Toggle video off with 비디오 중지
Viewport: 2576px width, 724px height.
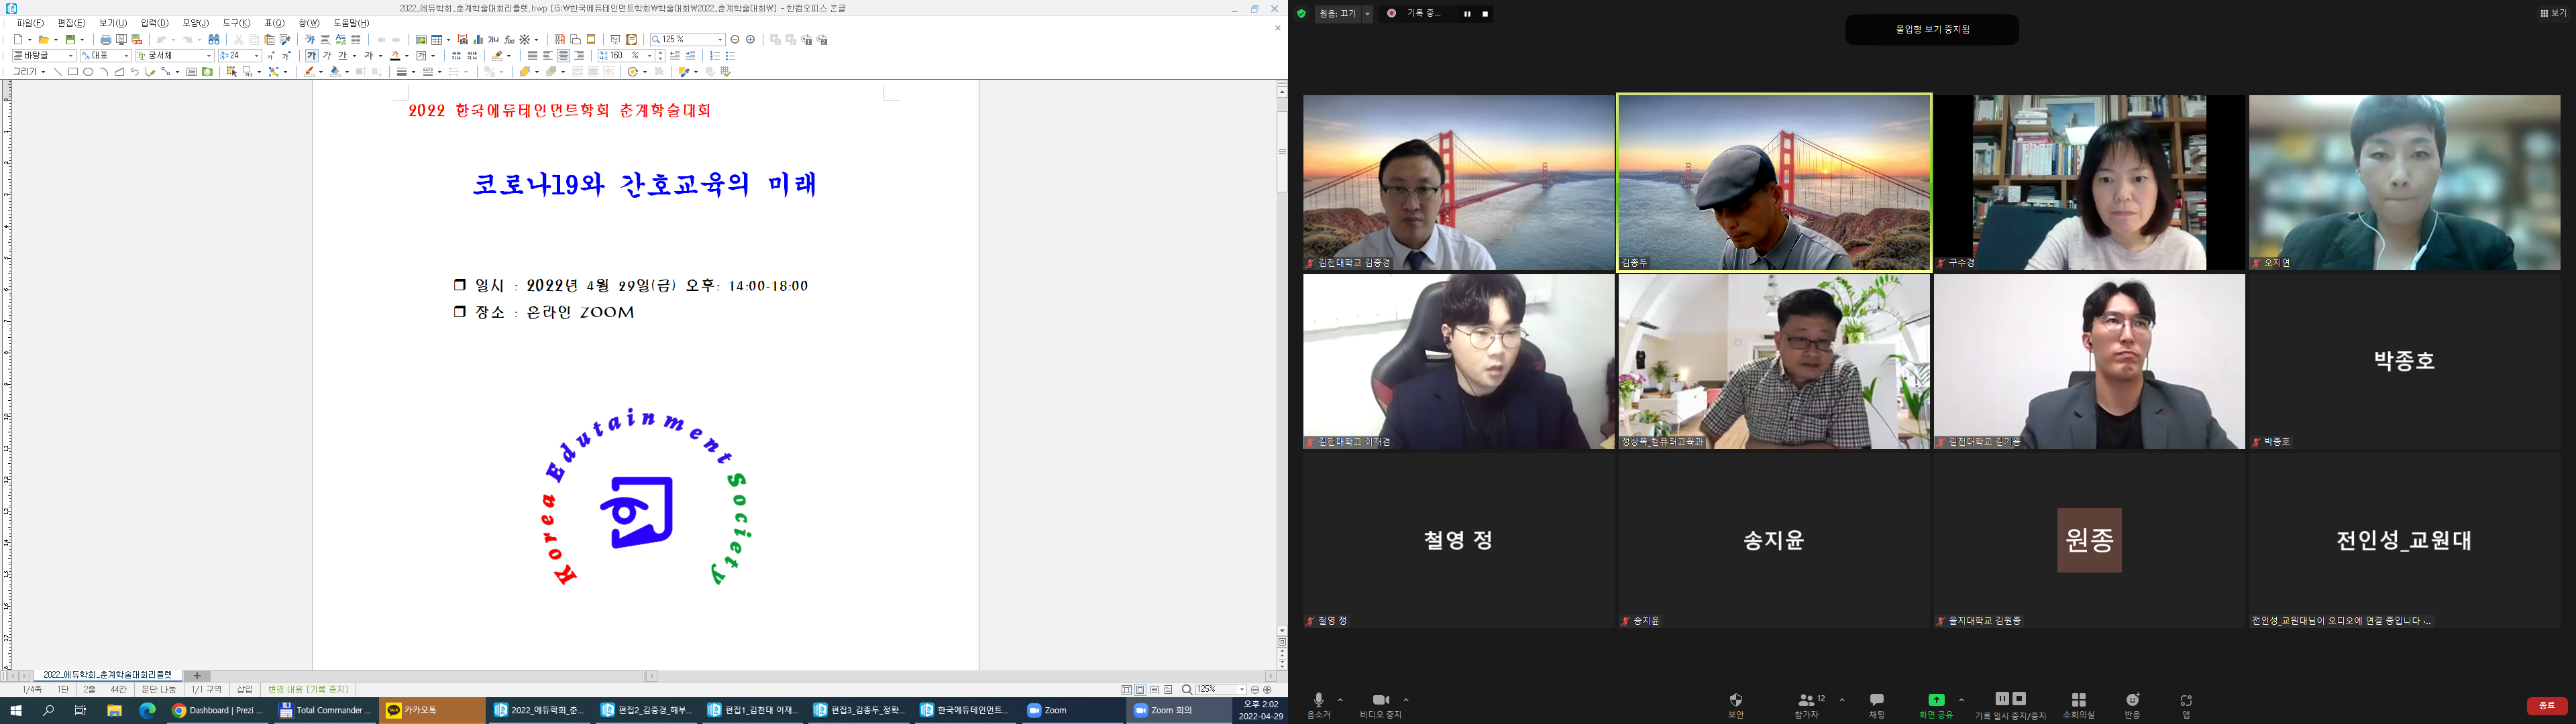tap(1380, 700)
